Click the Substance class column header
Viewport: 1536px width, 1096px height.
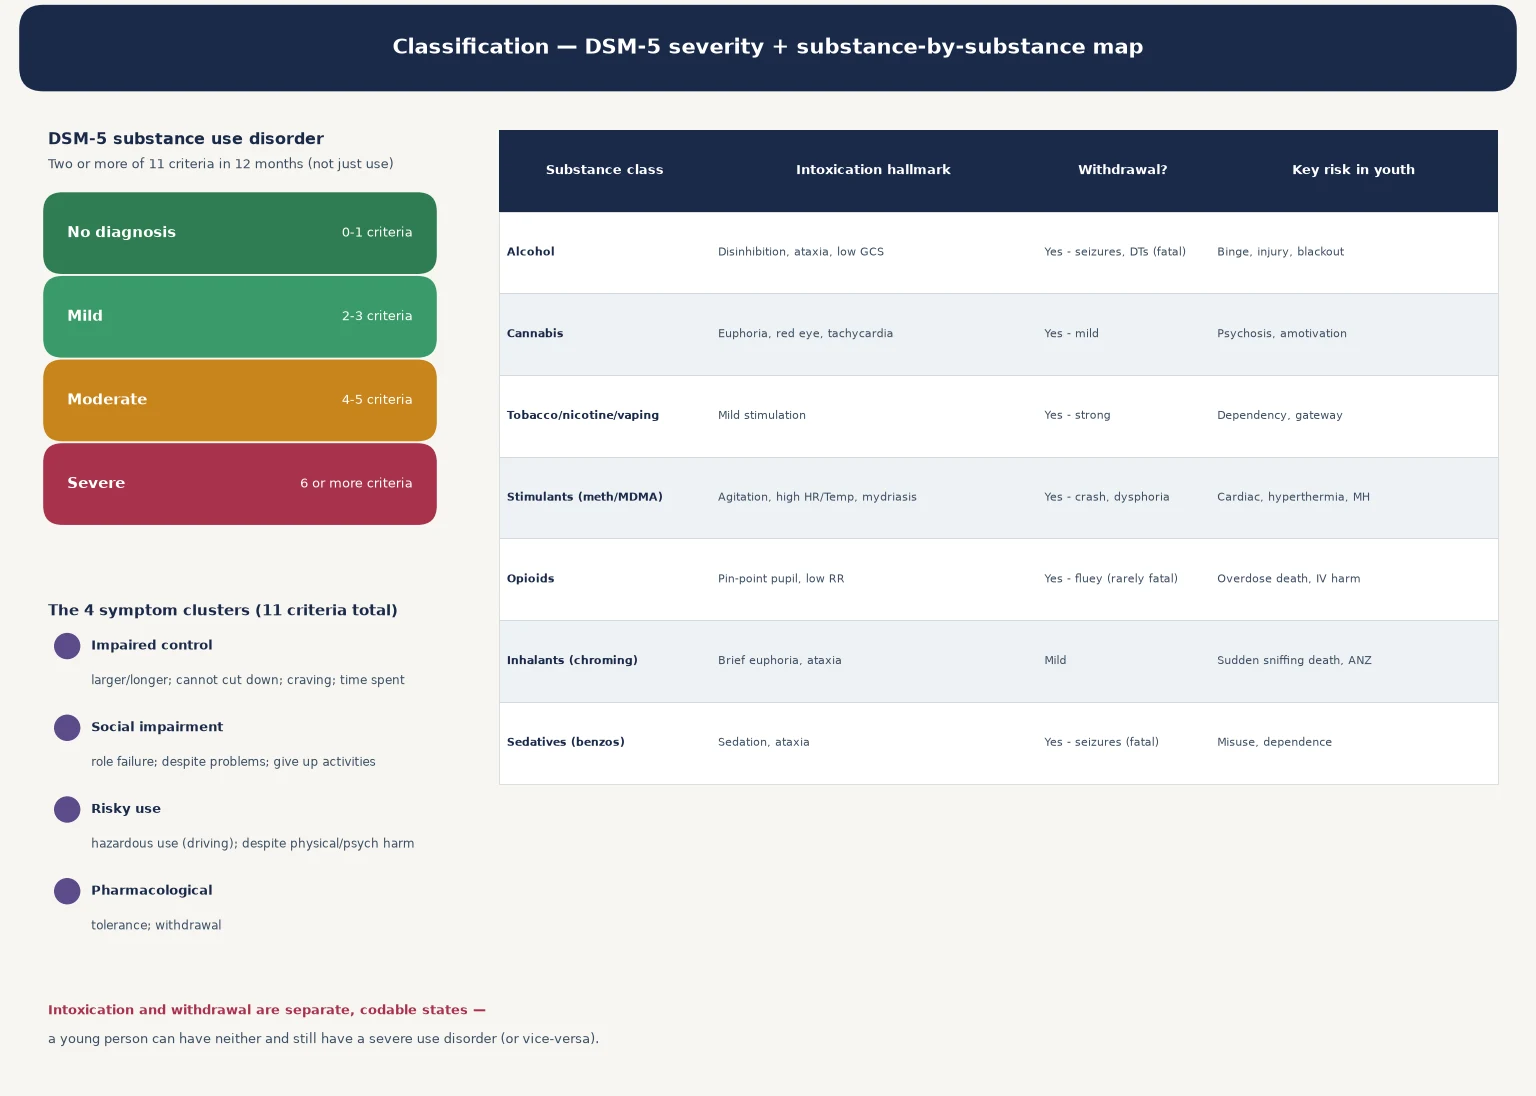pyautogui.click(x=604, y=170)
